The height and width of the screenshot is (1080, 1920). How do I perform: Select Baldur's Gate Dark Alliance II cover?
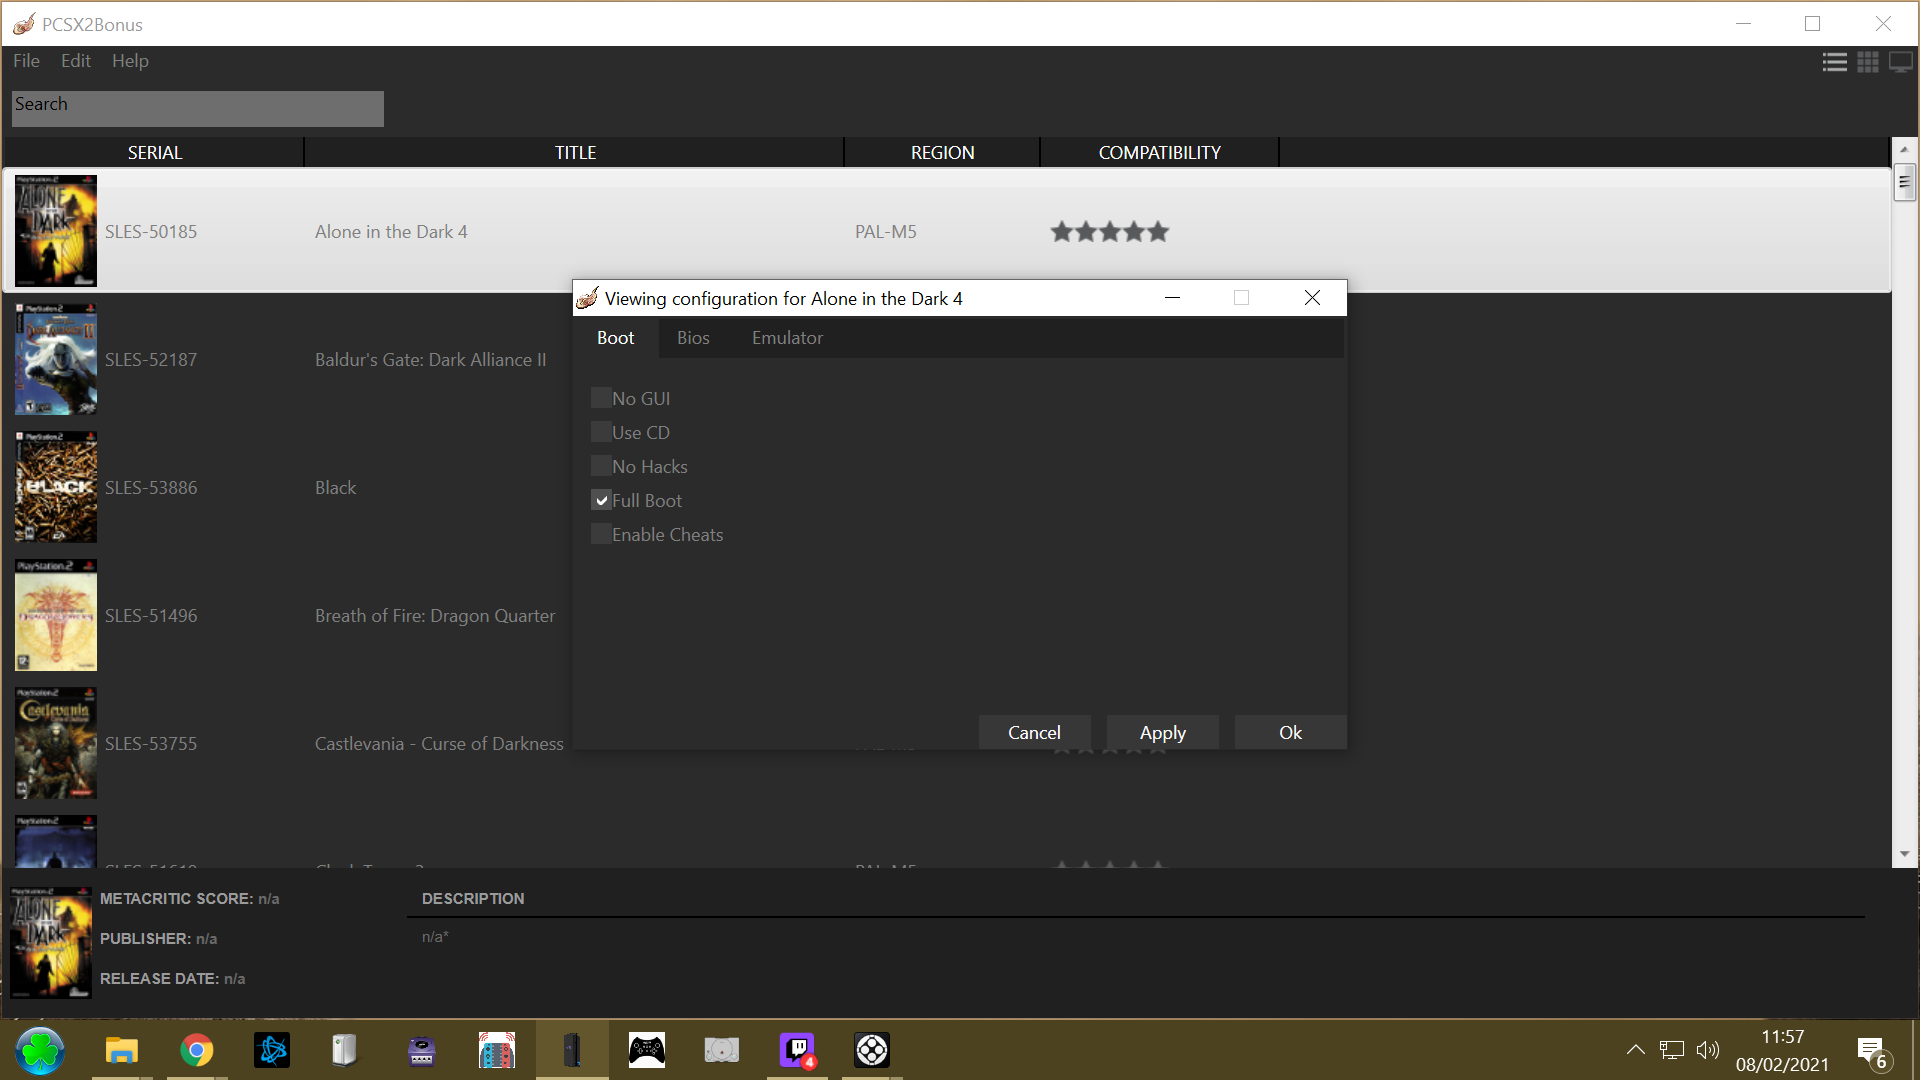click(x=56, y=359)
